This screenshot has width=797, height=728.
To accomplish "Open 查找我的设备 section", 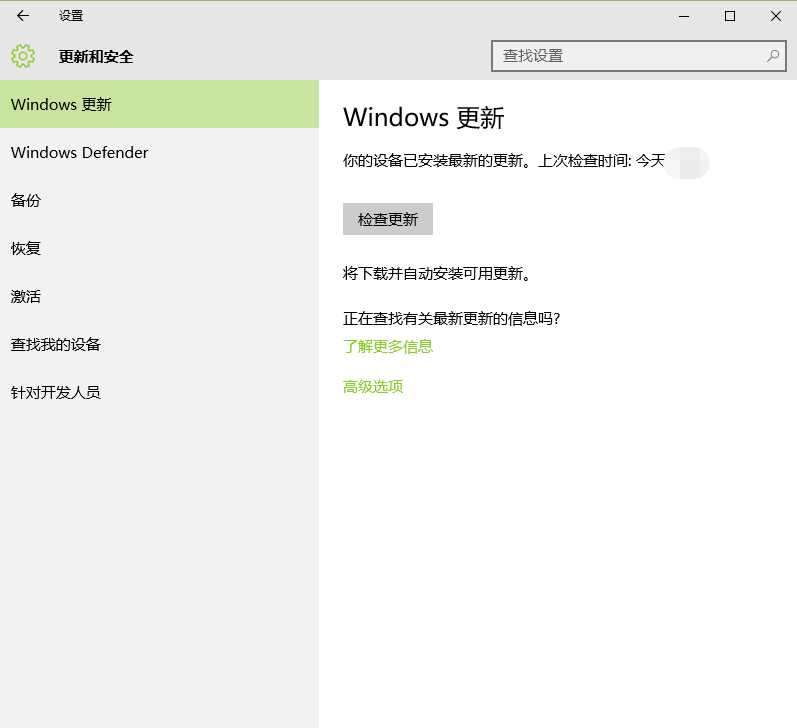I will click(x=159, y=344).
